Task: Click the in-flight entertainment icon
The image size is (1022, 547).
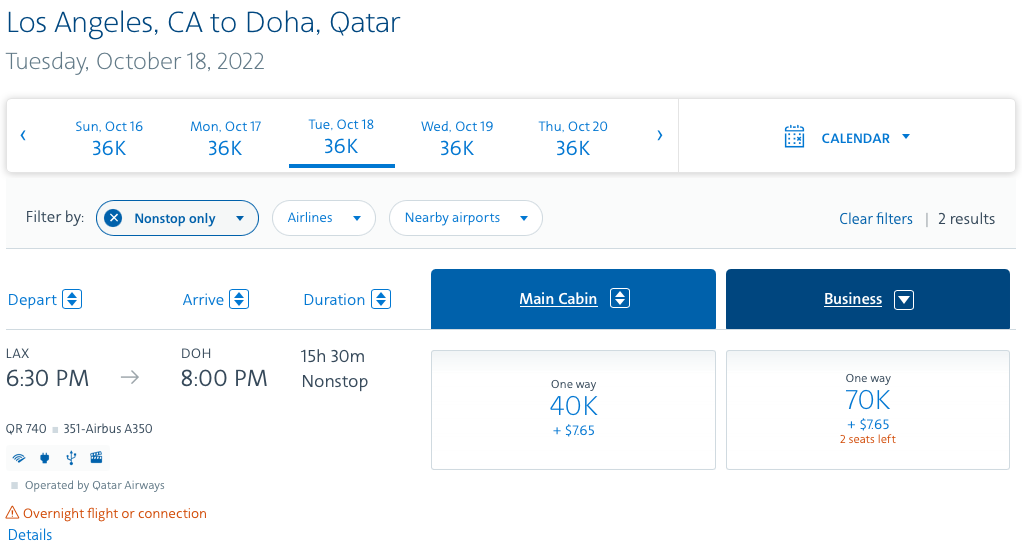Action: 96,458
